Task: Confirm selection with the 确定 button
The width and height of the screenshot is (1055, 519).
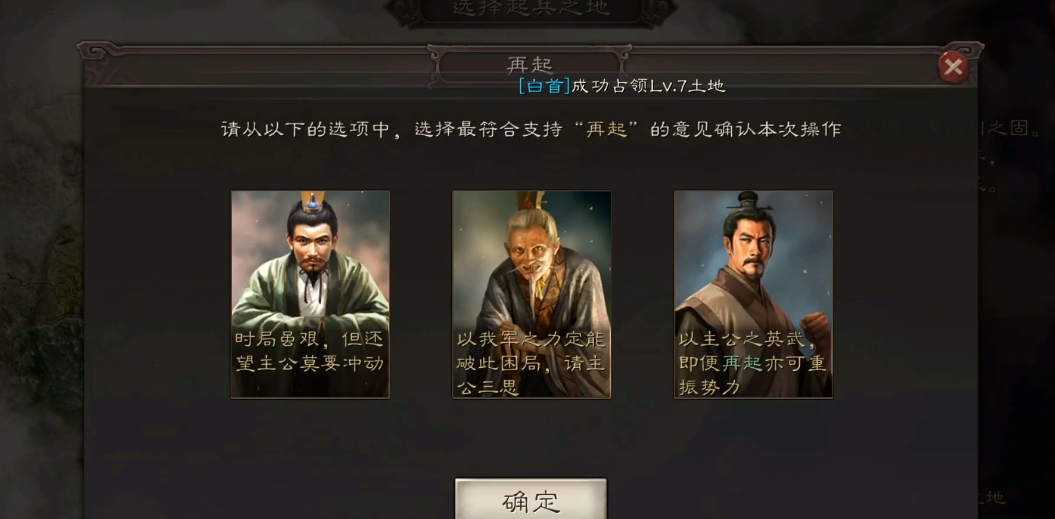Action: click(x=531, y=499)
